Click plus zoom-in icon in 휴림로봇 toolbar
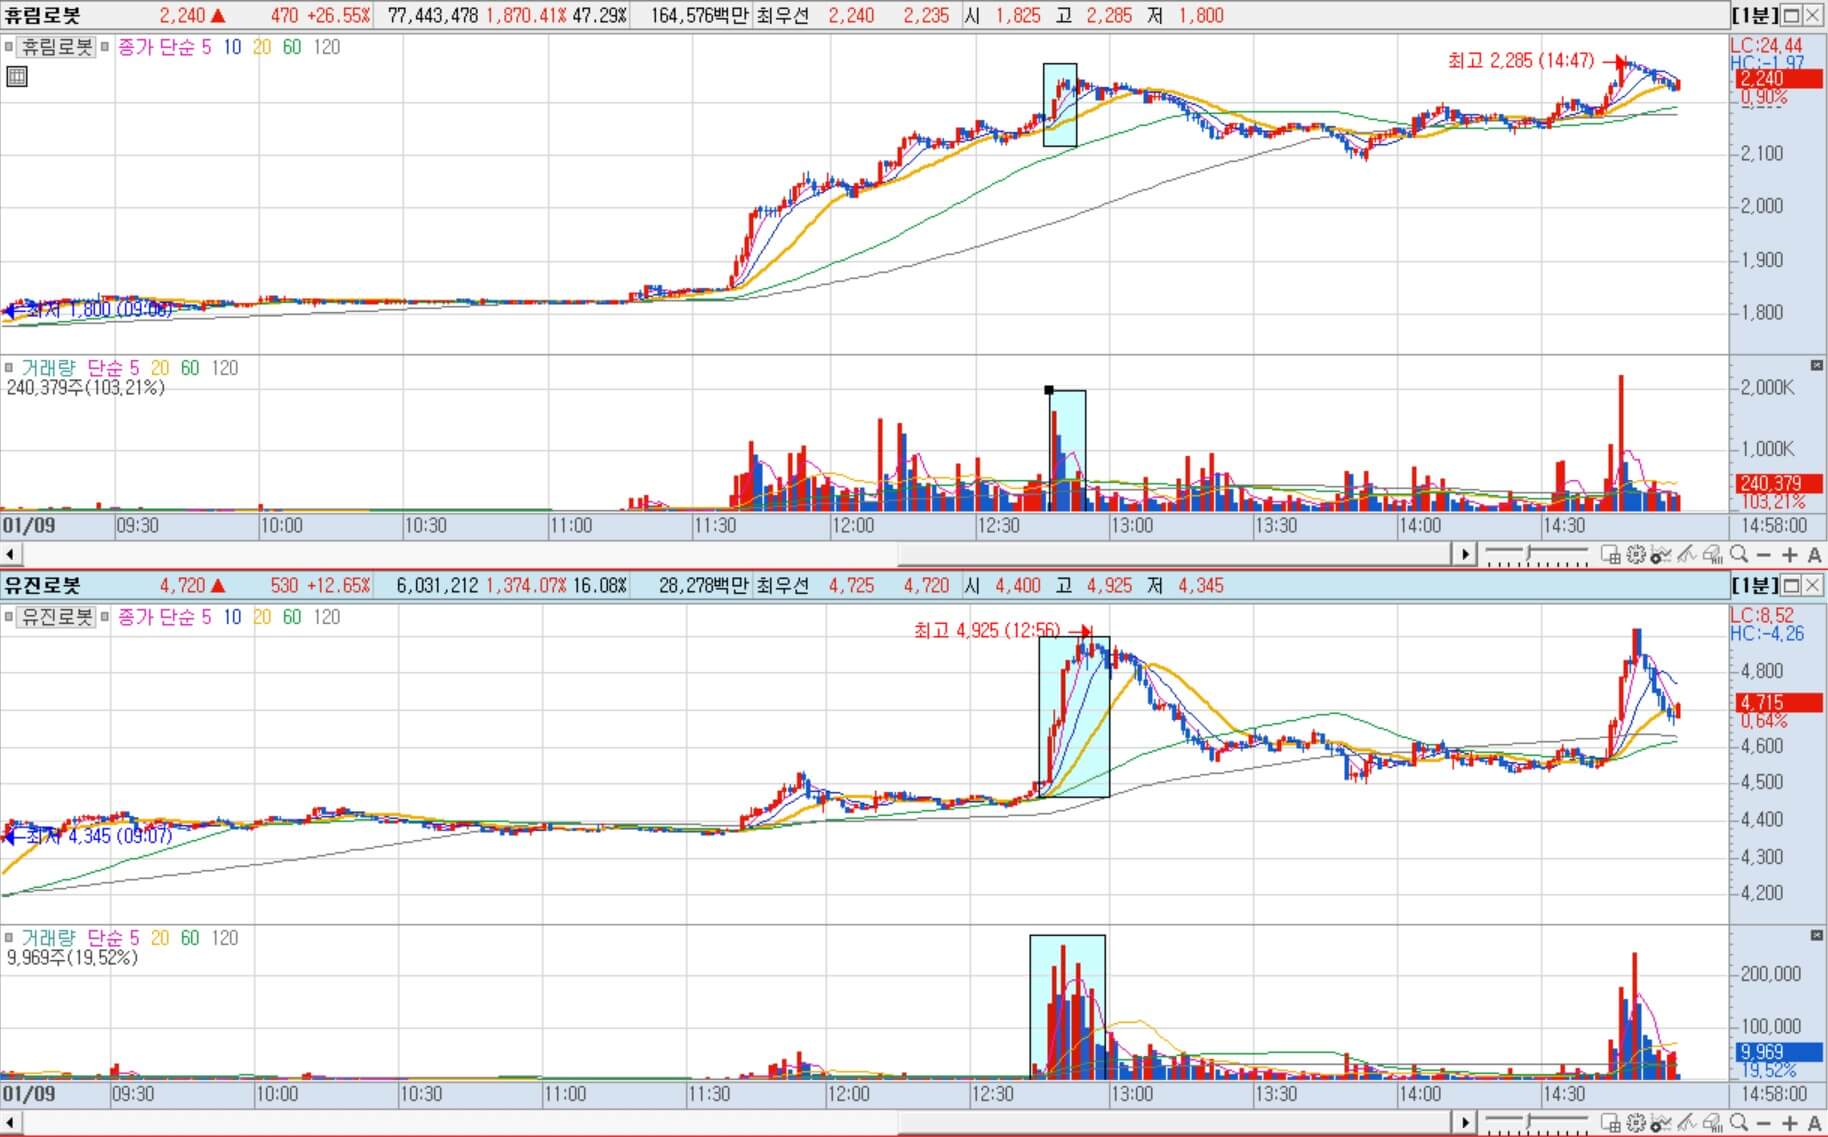This screenshot has width=1828, height=1137. (1790, 555)
